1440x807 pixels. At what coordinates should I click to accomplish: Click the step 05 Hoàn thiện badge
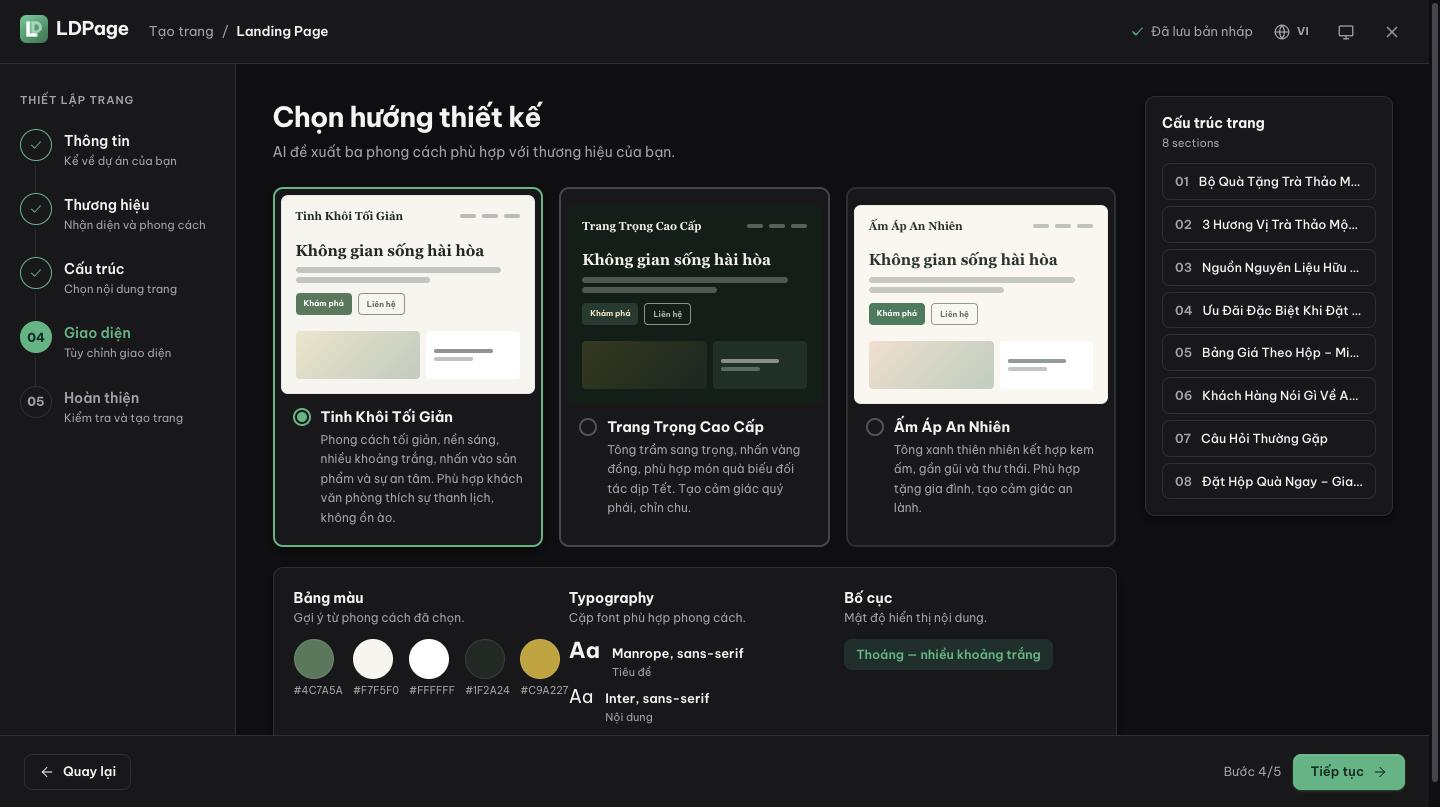coord(36,402)
